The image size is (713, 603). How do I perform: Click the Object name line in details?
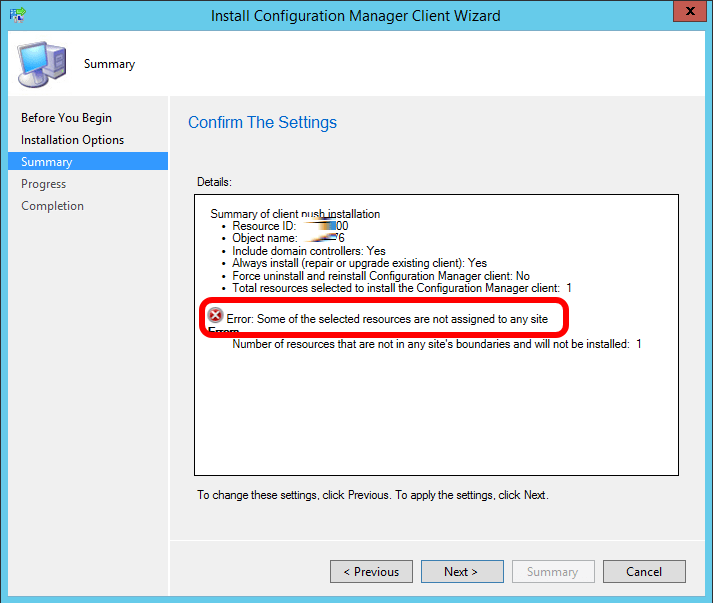(288, 239)
